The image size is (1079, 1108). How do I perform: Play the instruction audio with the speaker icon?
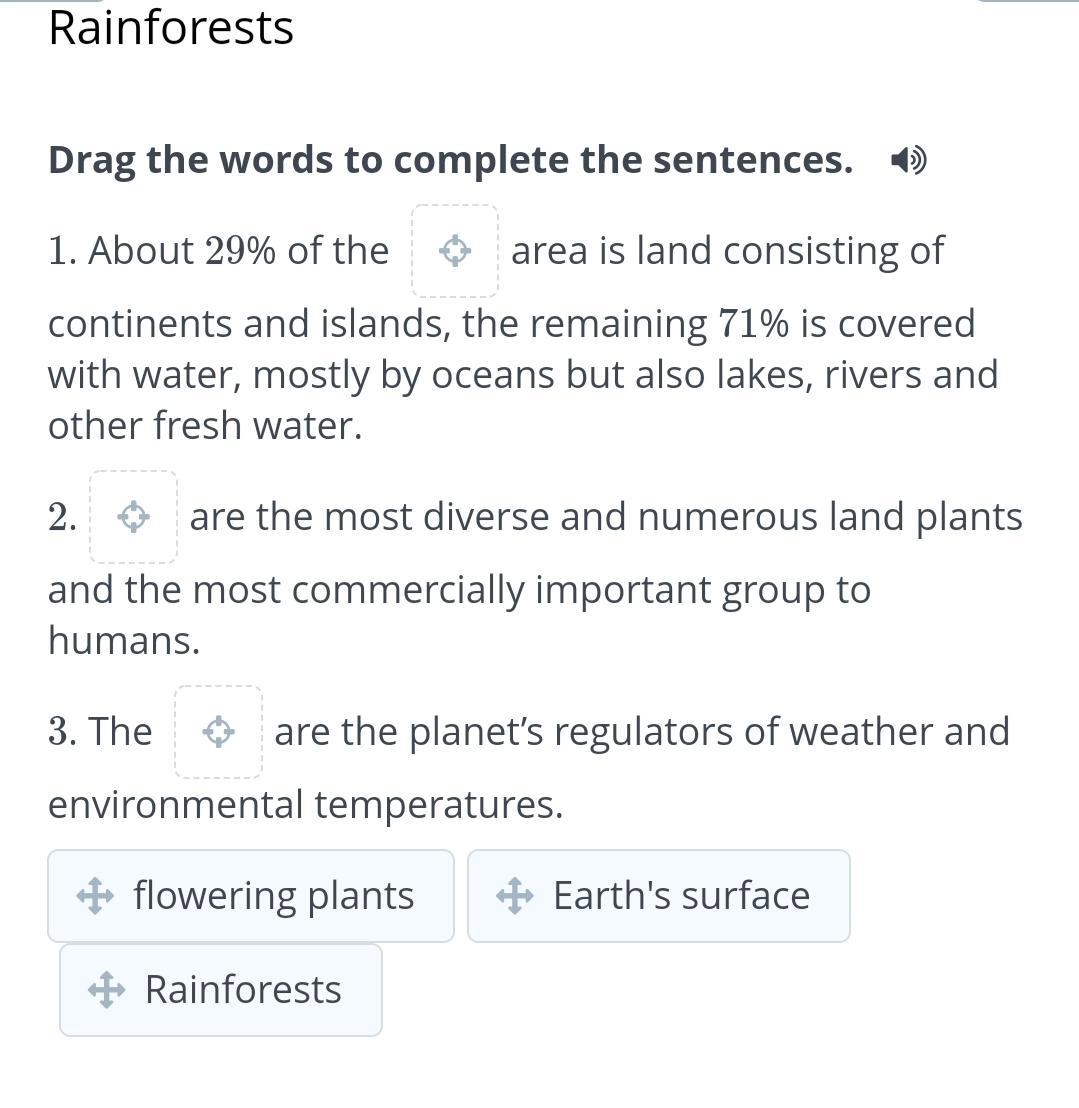tap(908, 160)
